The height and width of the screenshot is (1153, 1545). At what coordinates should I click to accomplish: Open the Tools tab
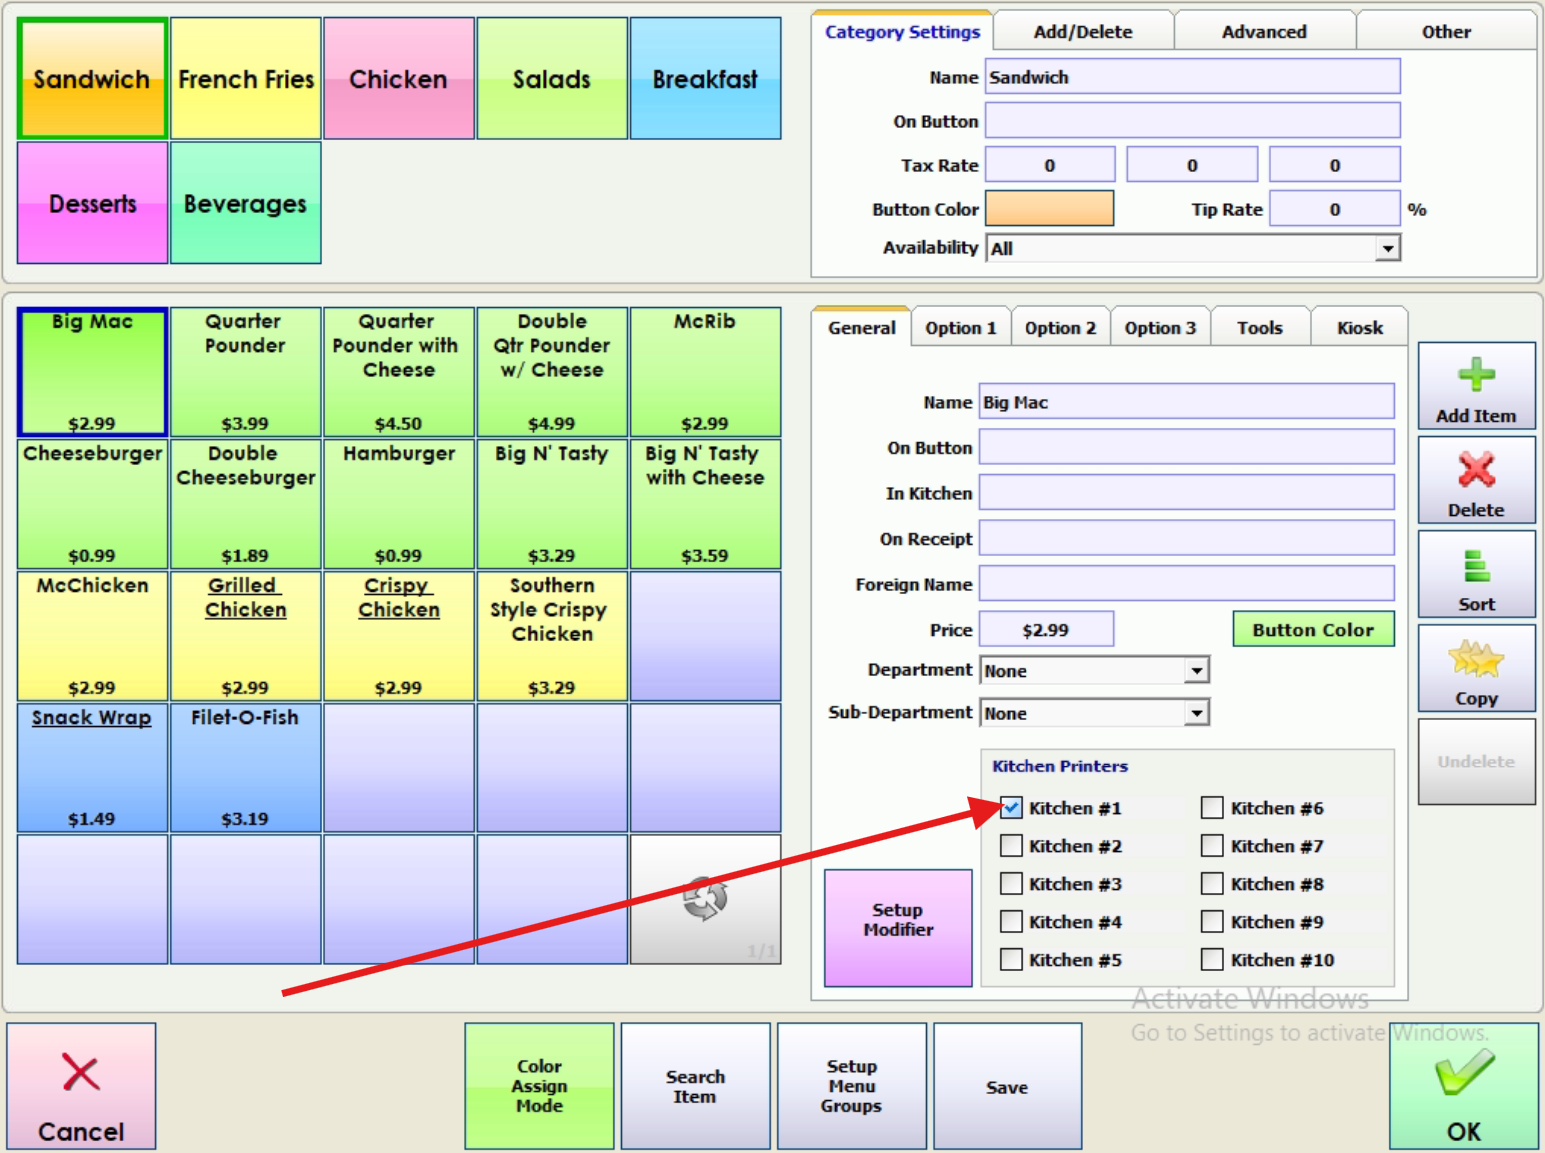[x=1260, y=328]
